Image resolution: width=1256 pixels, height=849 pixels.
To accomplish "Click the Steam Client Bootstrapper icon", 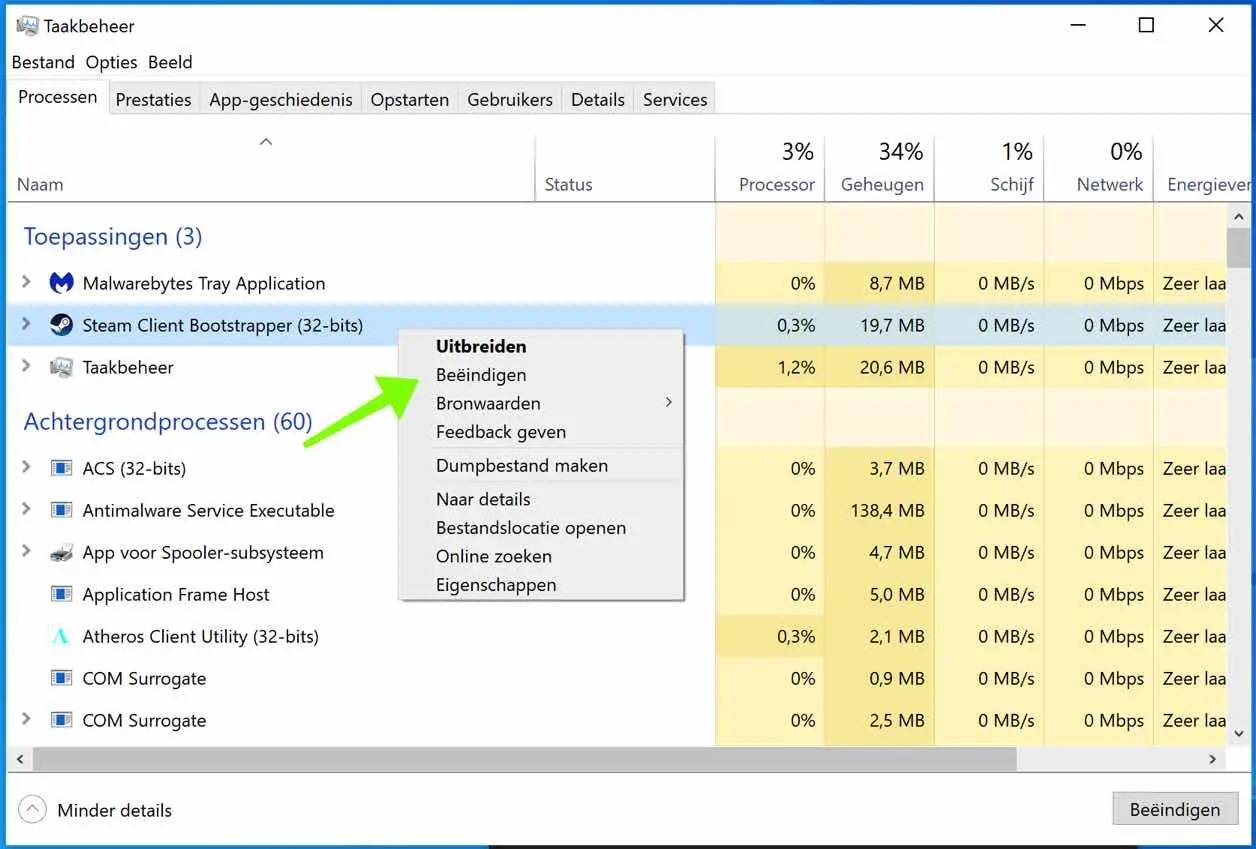I will coord(61,325).
